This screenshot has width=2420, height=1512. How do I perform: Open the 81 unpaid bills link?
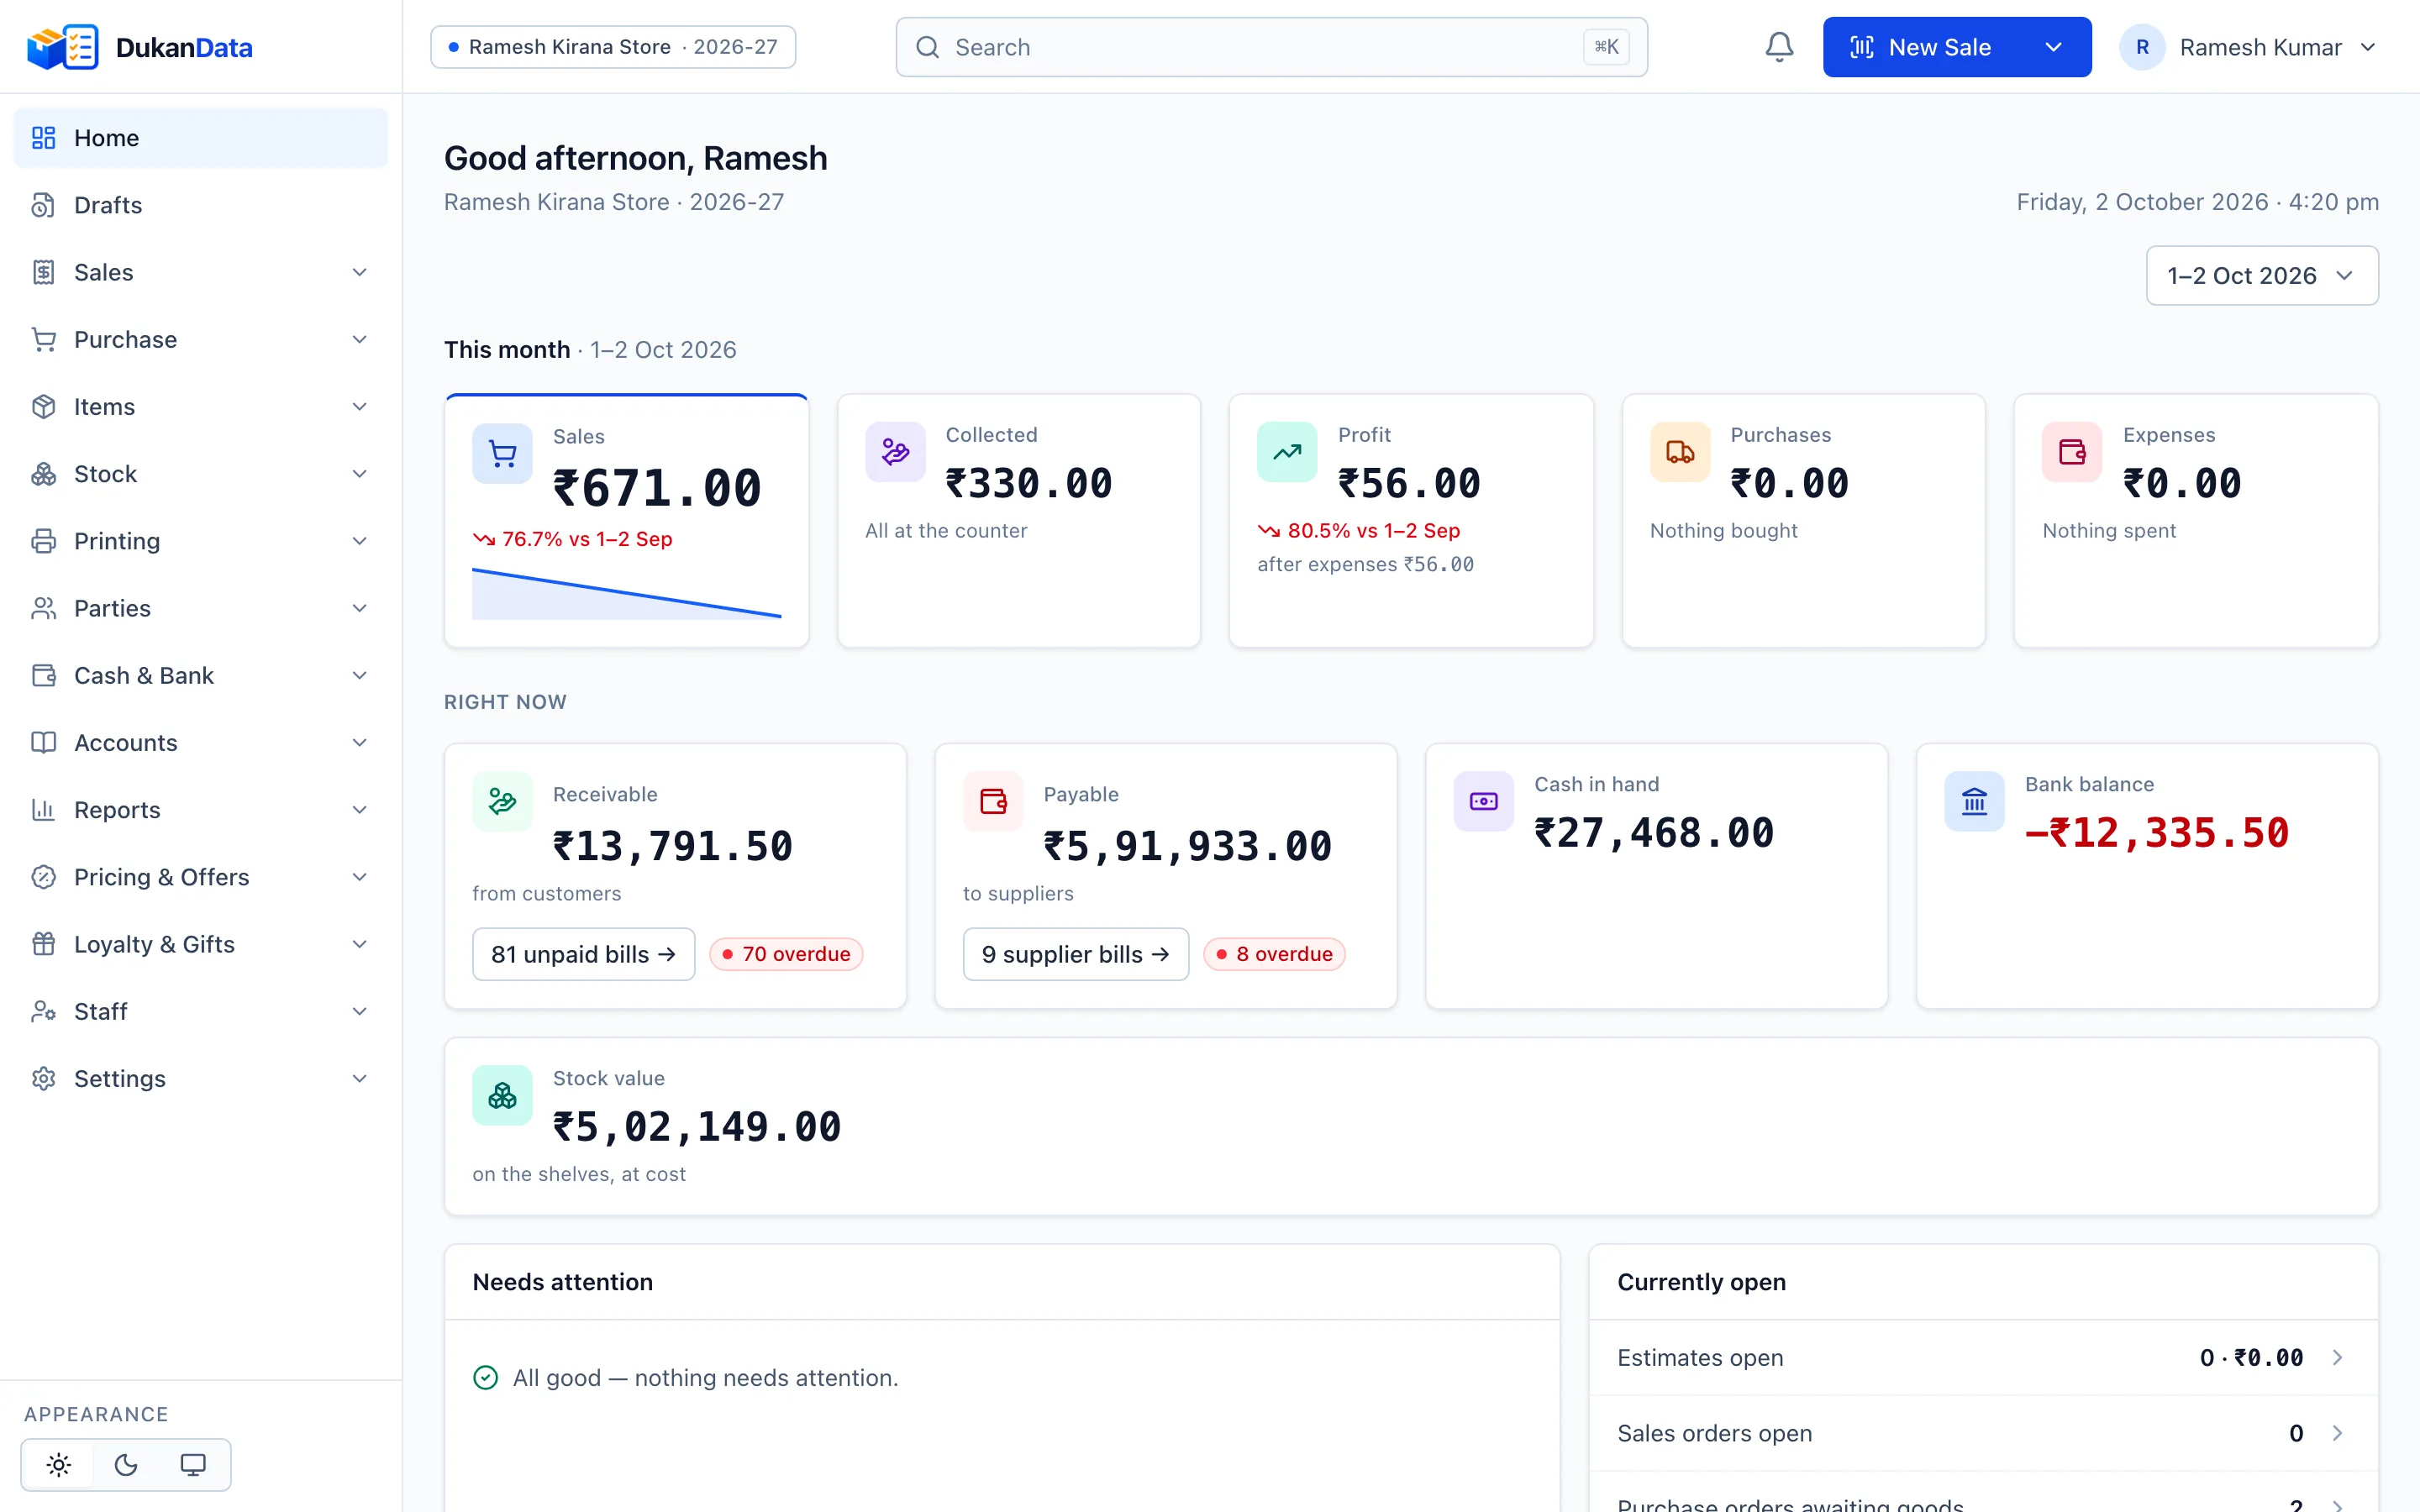pos(583,954)
